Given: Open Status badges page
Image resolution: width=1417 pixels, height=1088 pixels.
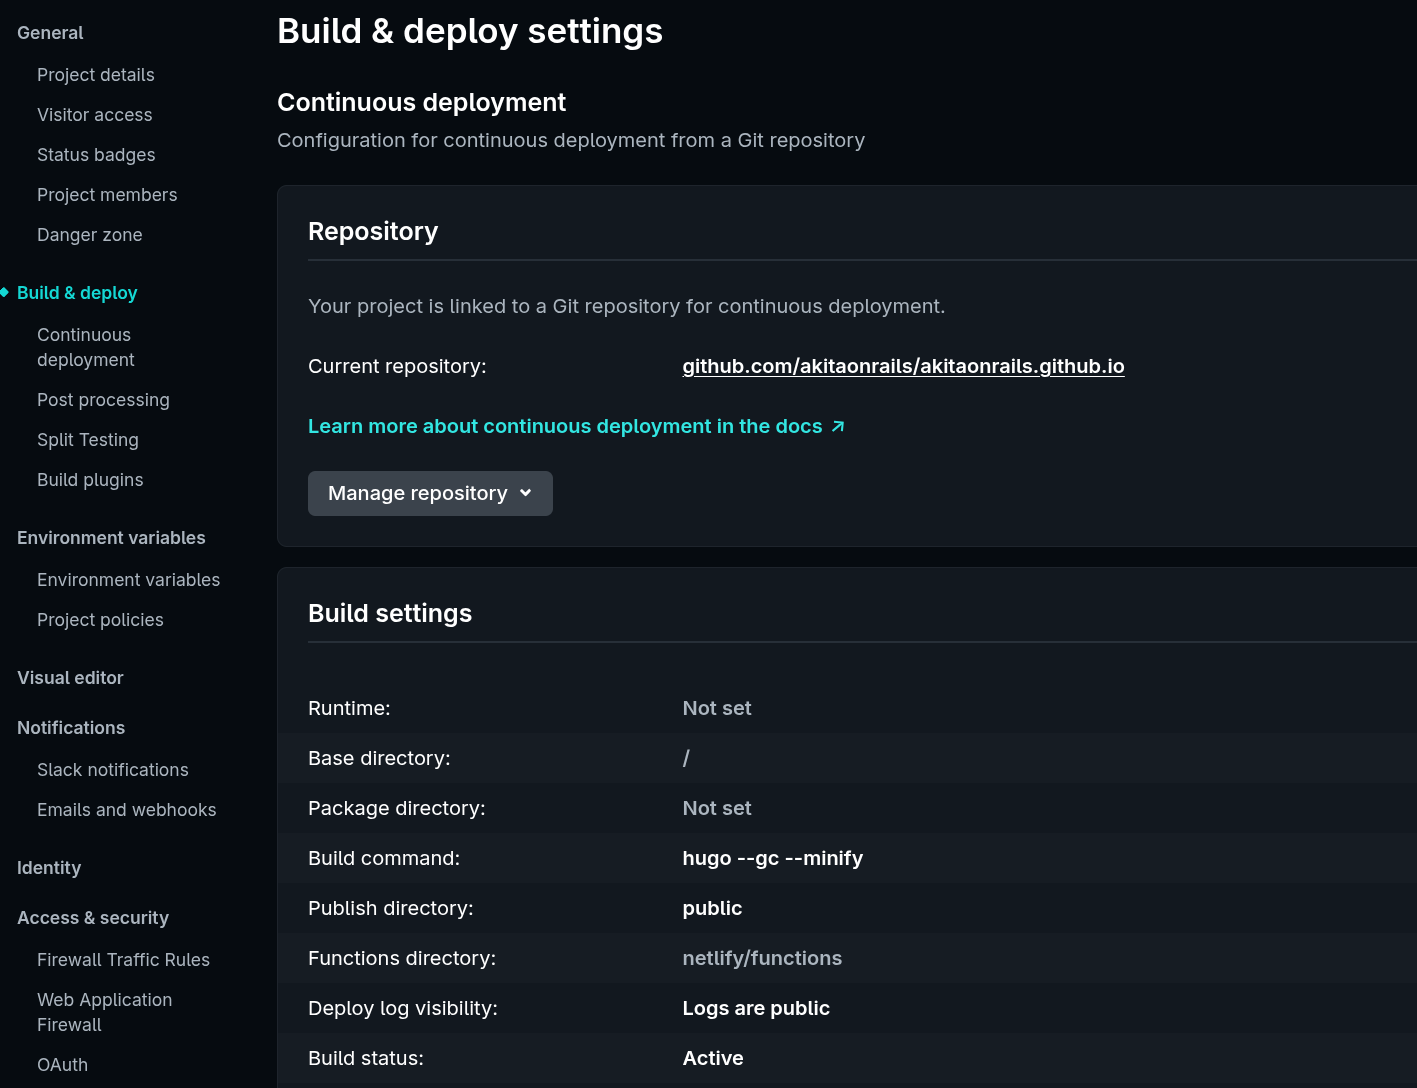Looking at the screenshot, I should click(x=96, y=155).
